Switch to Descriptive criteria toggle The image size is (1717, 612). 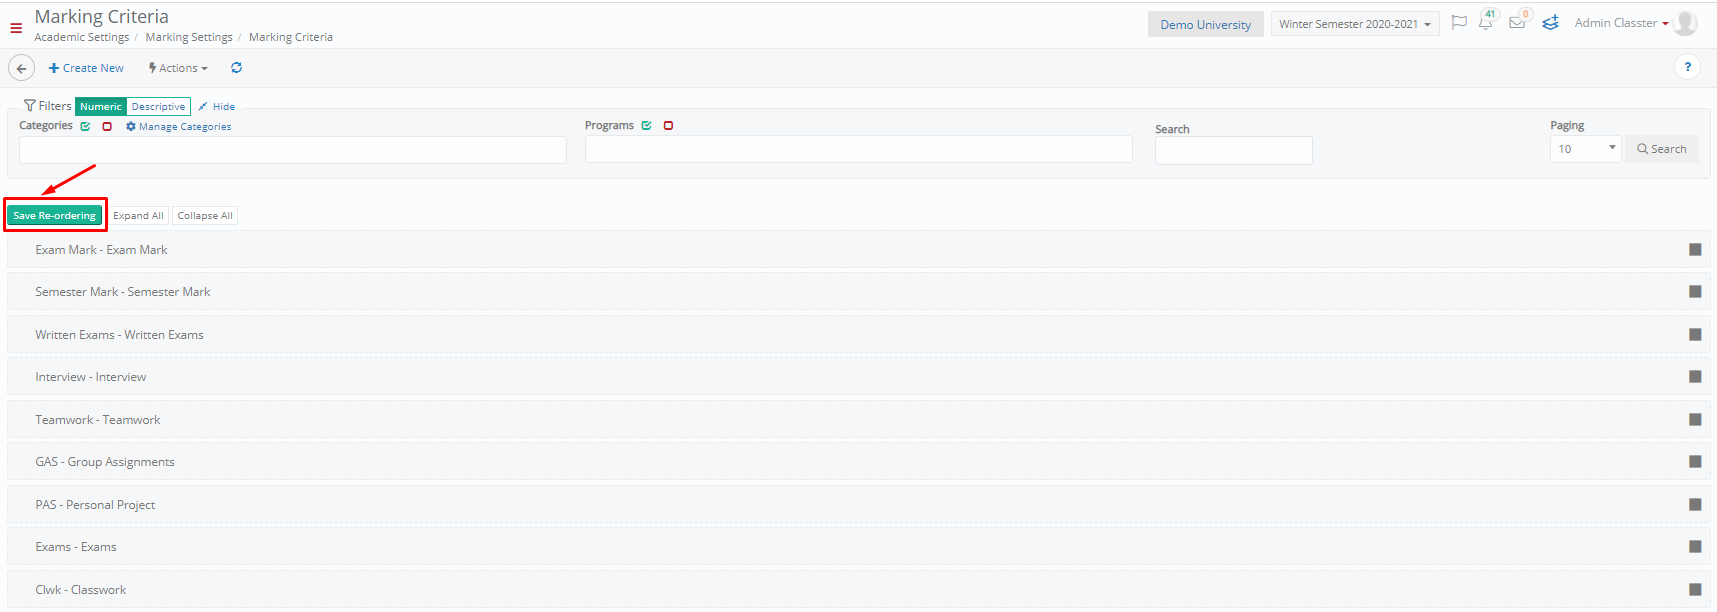tap(158, 106)
